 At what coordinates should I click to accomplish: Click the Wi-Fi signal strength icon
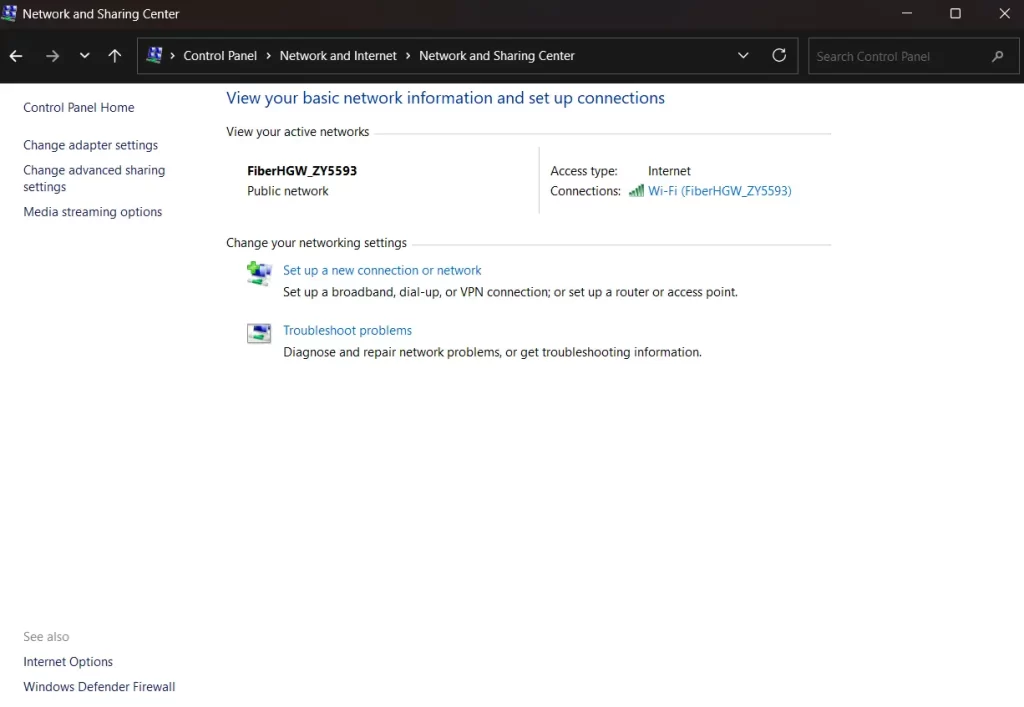pos(636,190)
